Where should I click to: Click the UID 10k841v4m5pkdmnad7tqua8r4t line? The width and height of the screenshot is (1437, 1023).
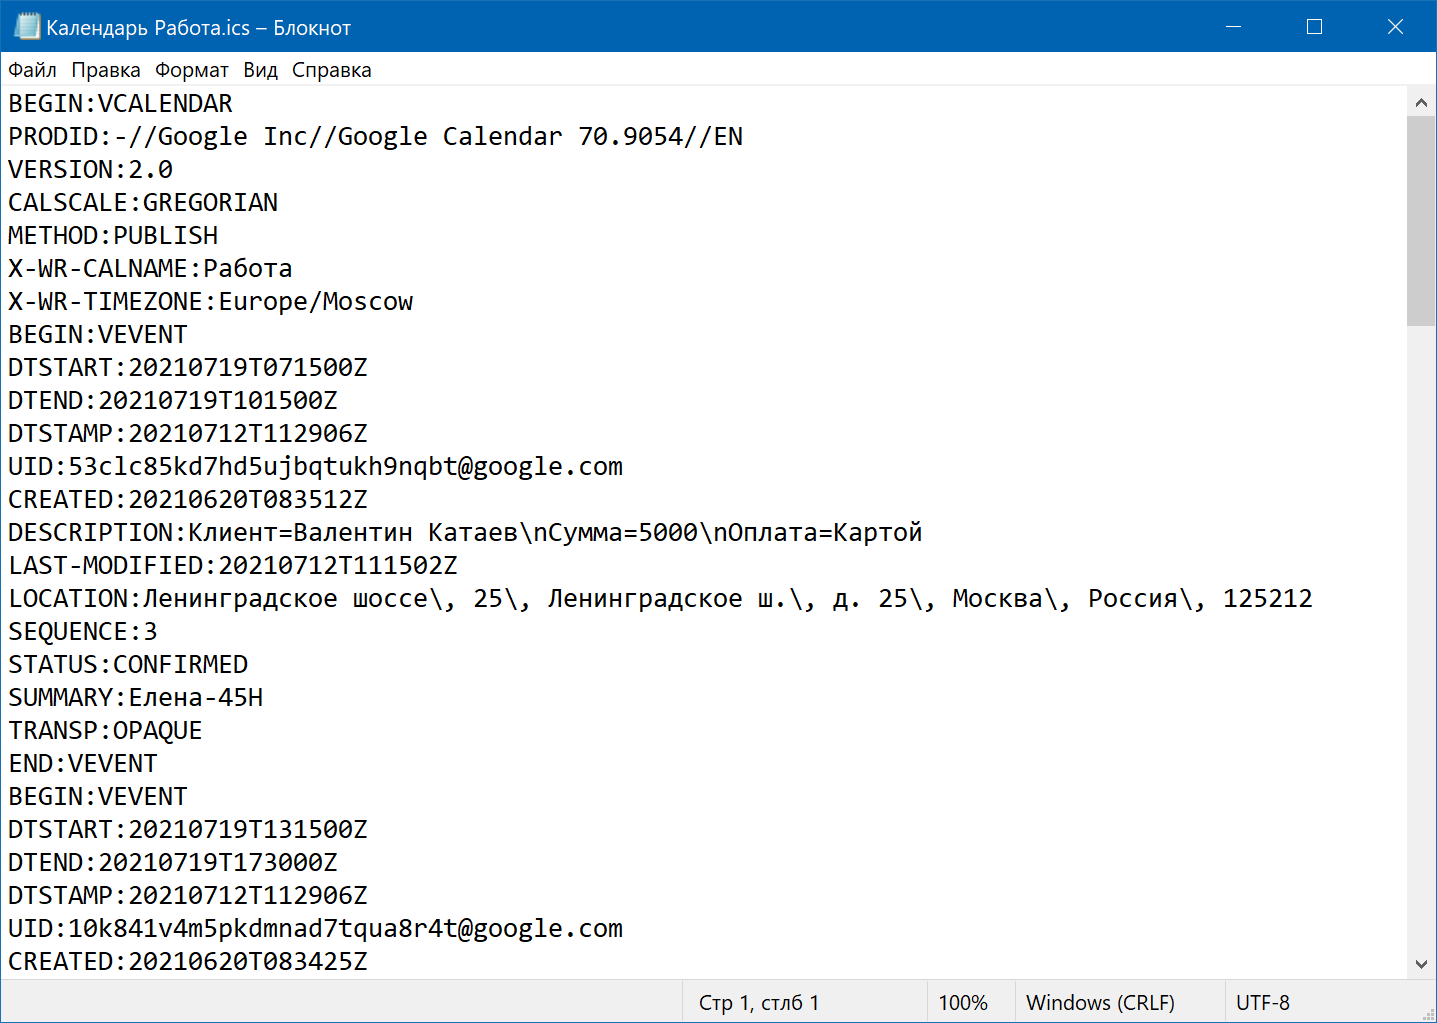point(315,929)
